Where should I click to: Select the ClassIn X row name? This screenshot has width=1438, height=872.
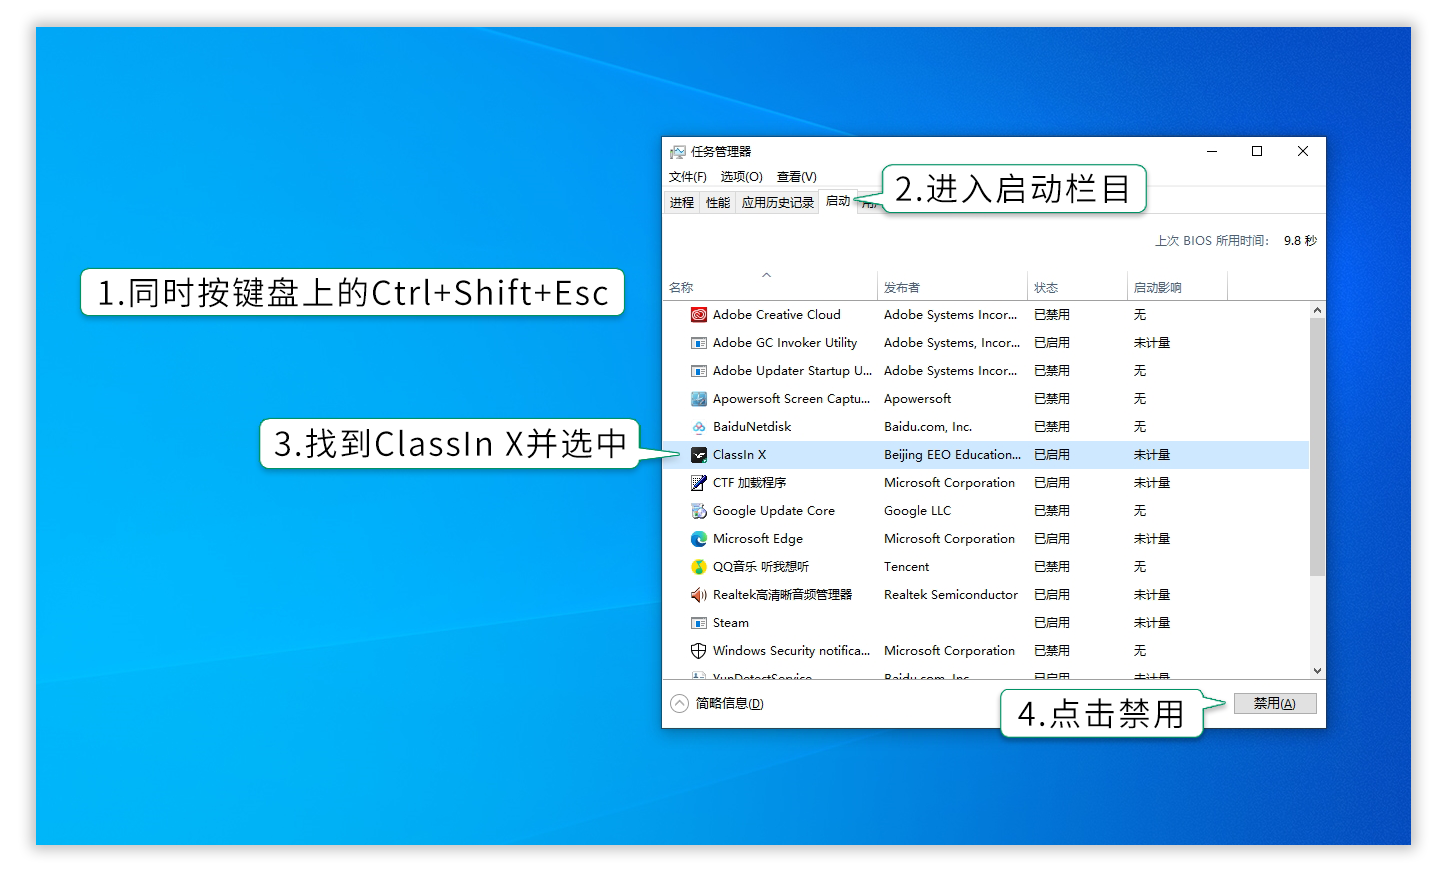click(740, 455)
